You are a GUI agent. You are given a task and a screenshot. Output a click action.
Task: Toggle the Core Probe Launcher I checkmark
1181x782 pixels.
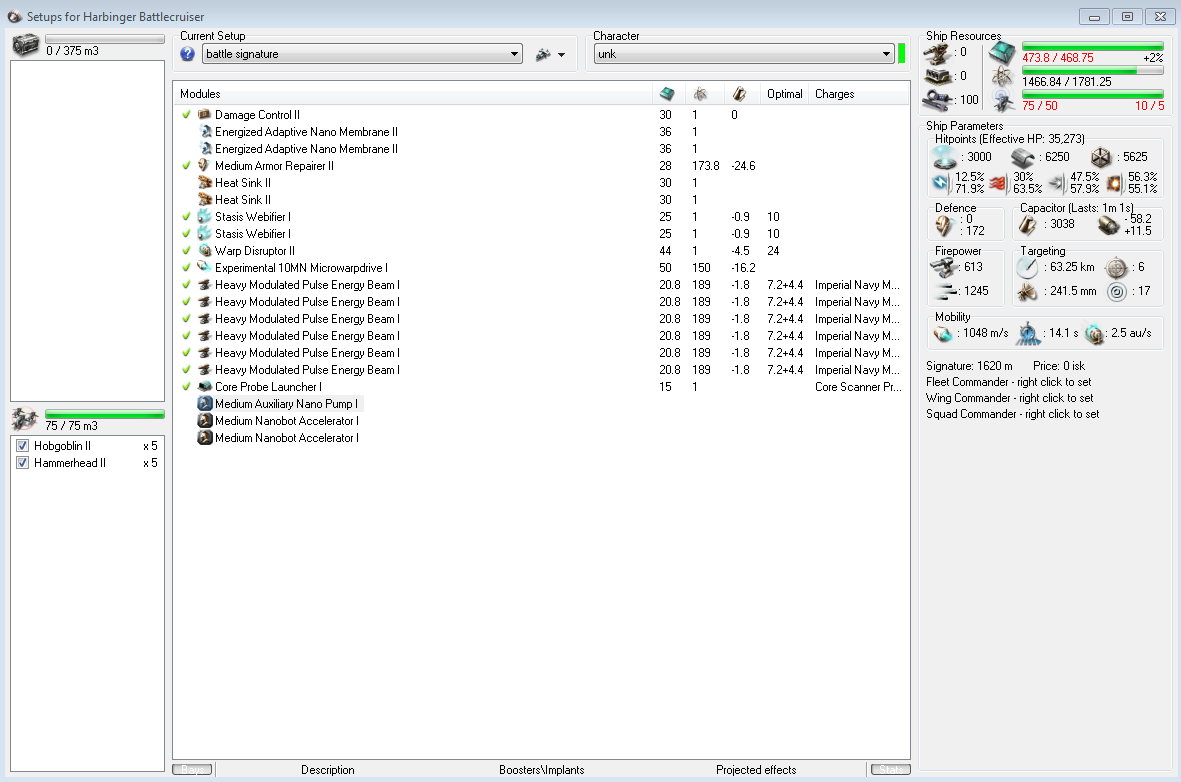tap(186, 386)
